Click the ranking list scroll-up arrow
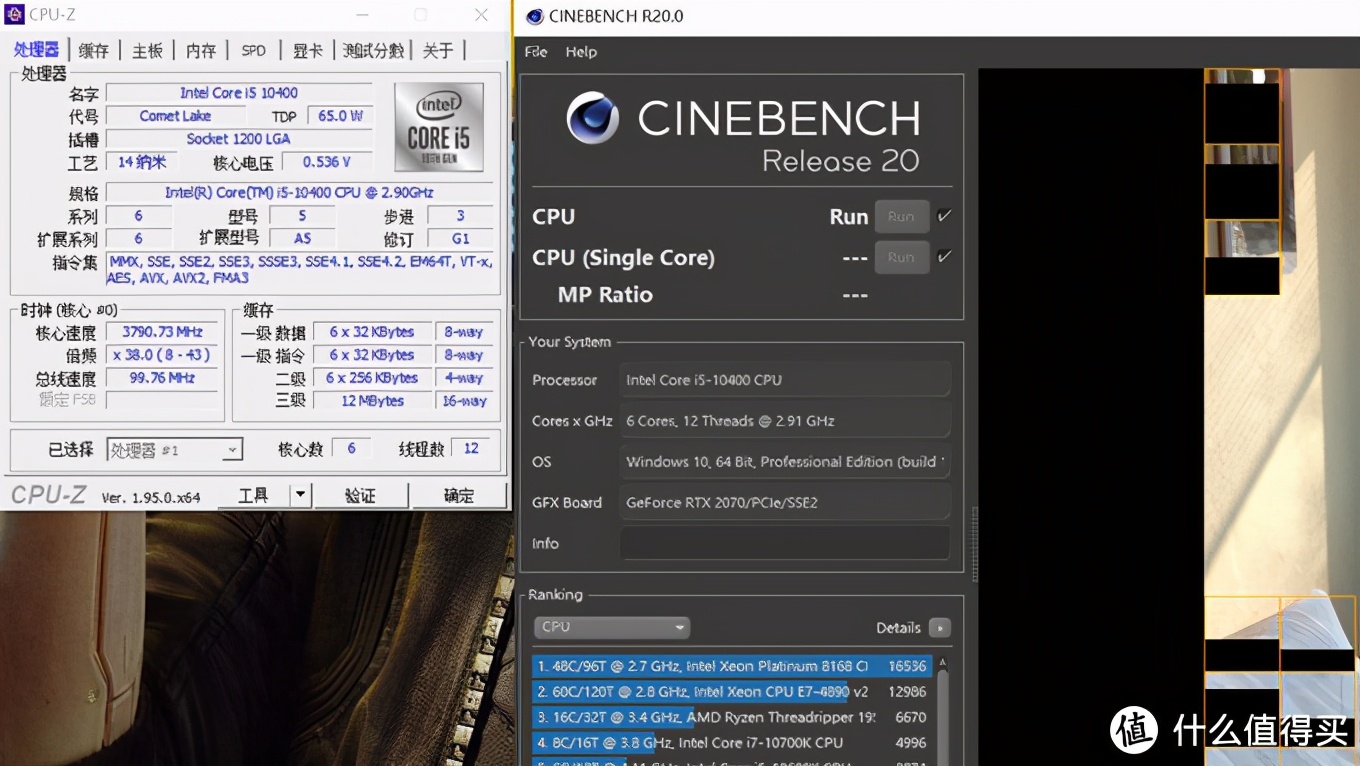1360x766 pixels. [942, 663]
